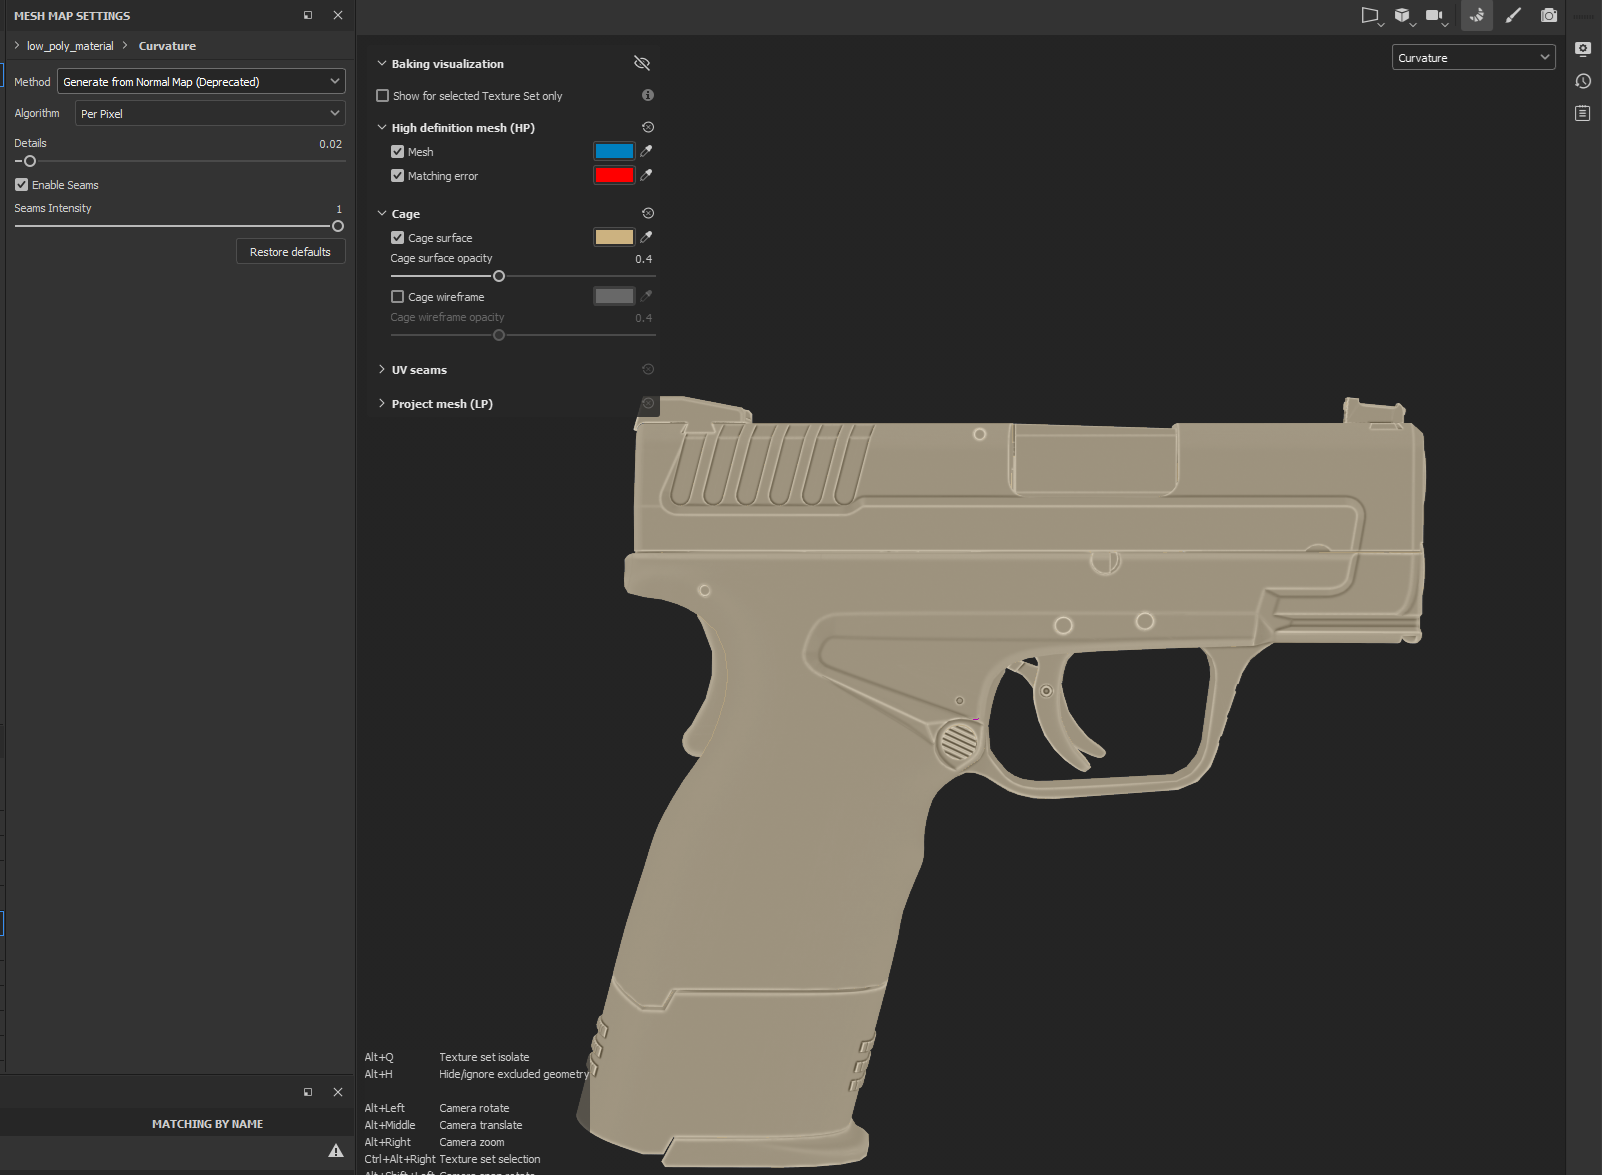
Task: Disable the Enable Seams checkbox
Action: [x=21, y=185]
